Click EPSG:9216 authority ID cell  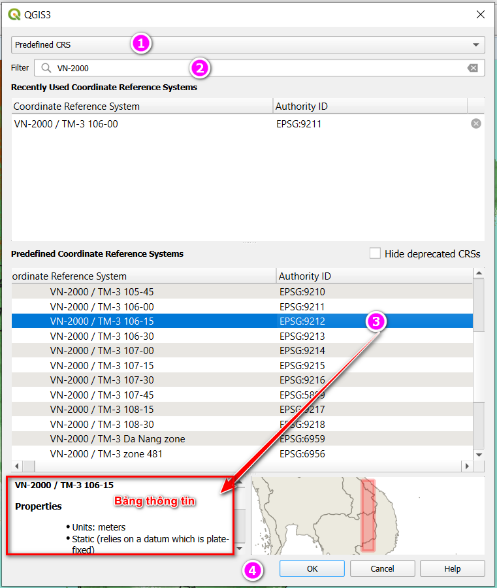click(x=302, y=380)
